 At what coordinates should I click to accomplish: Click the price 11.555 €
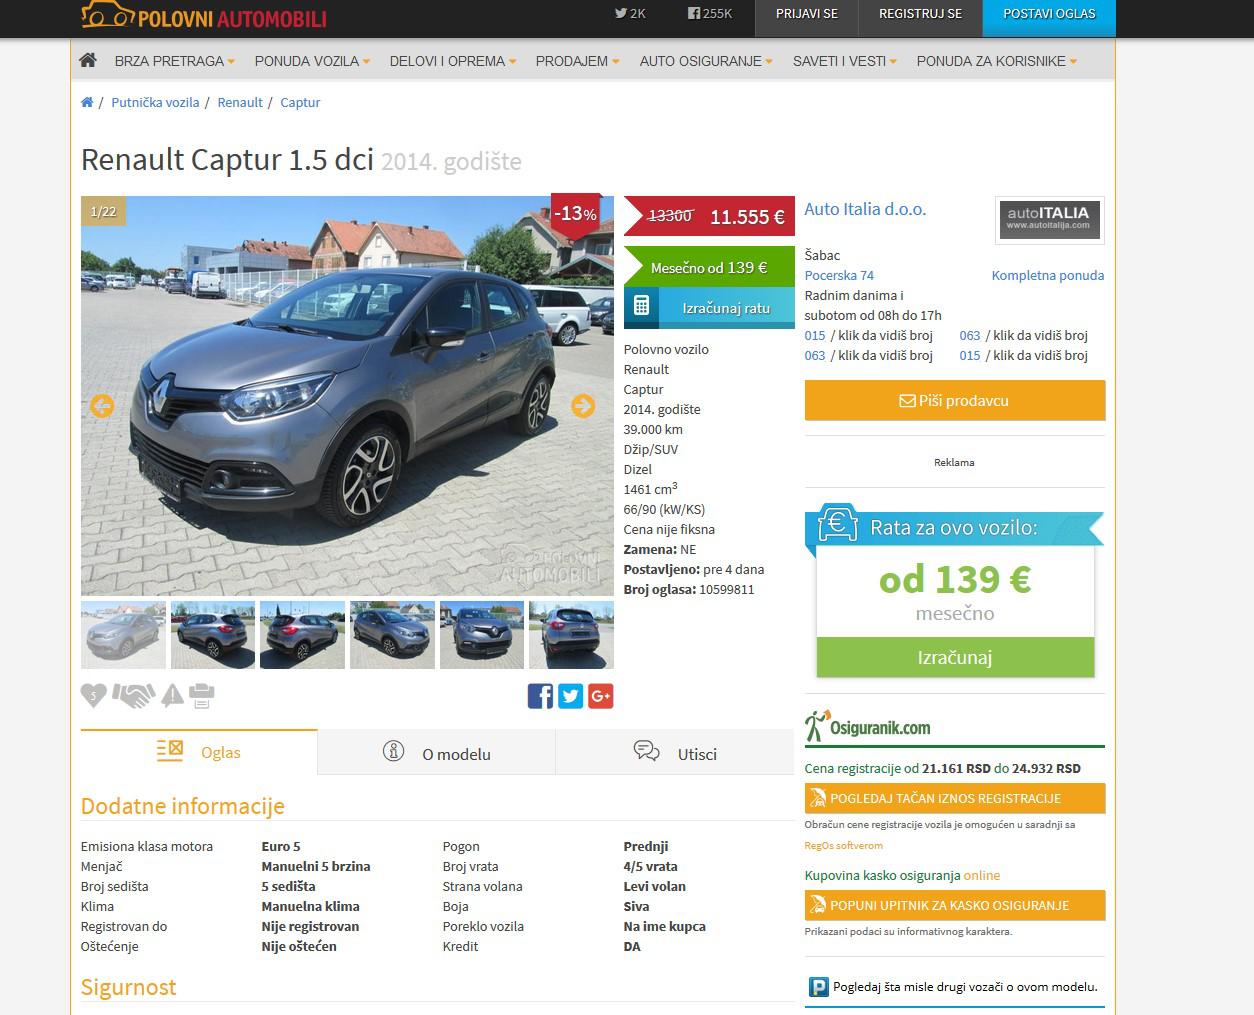tap(747, 217)
